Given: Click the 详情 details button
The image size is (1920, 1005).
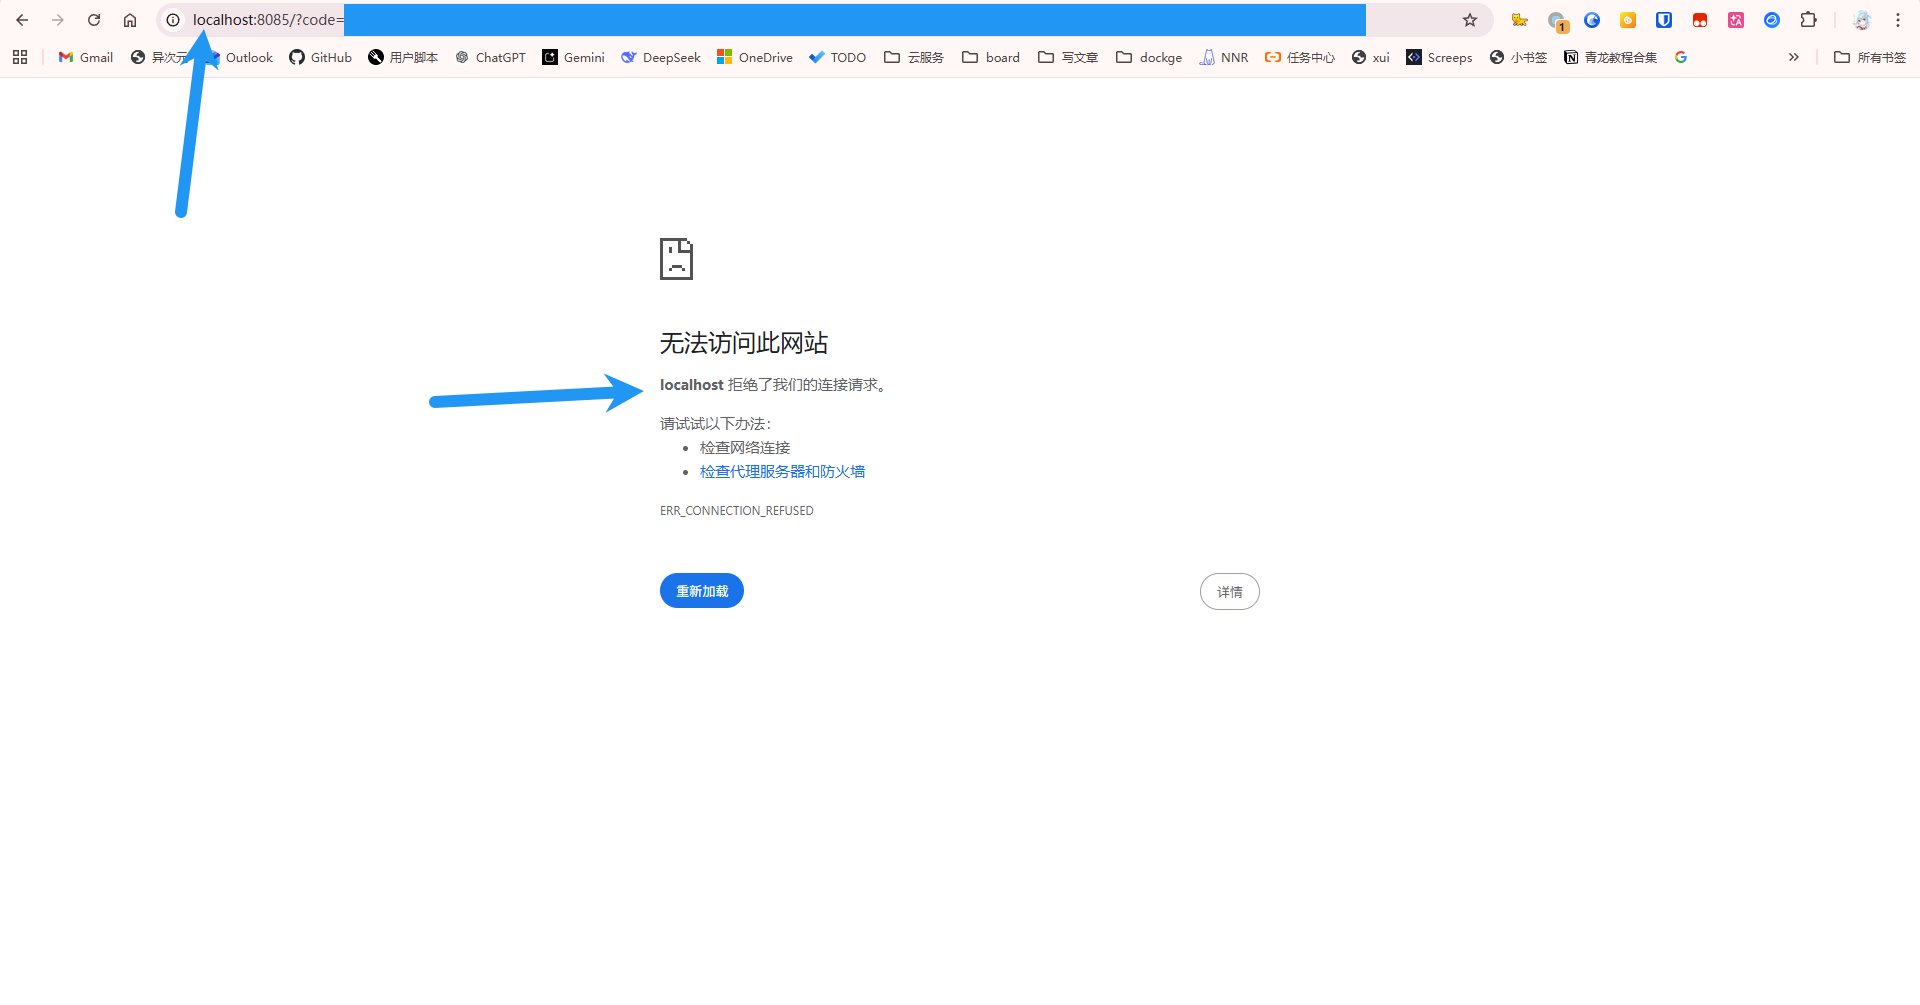Looking at the screenshot, I should [1229, 592].
